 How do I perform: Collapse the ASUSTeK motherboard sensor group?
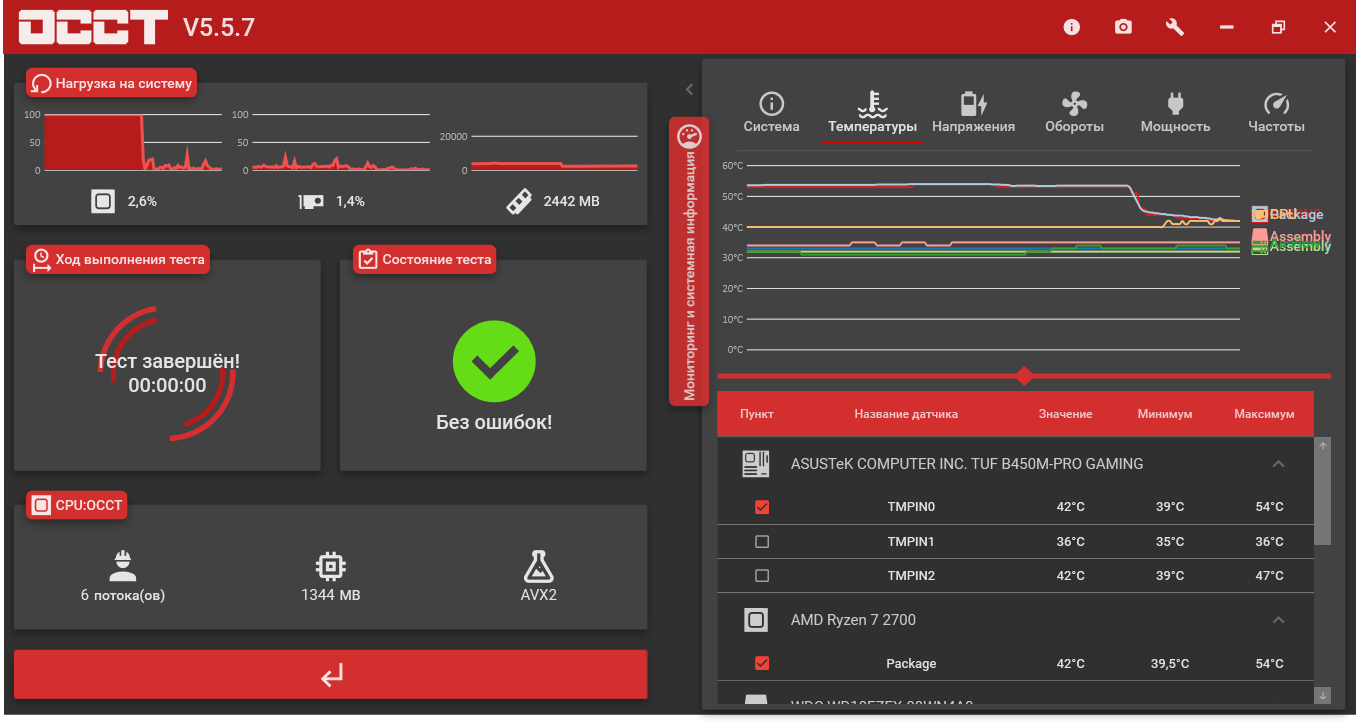[x=1278, y=464]
